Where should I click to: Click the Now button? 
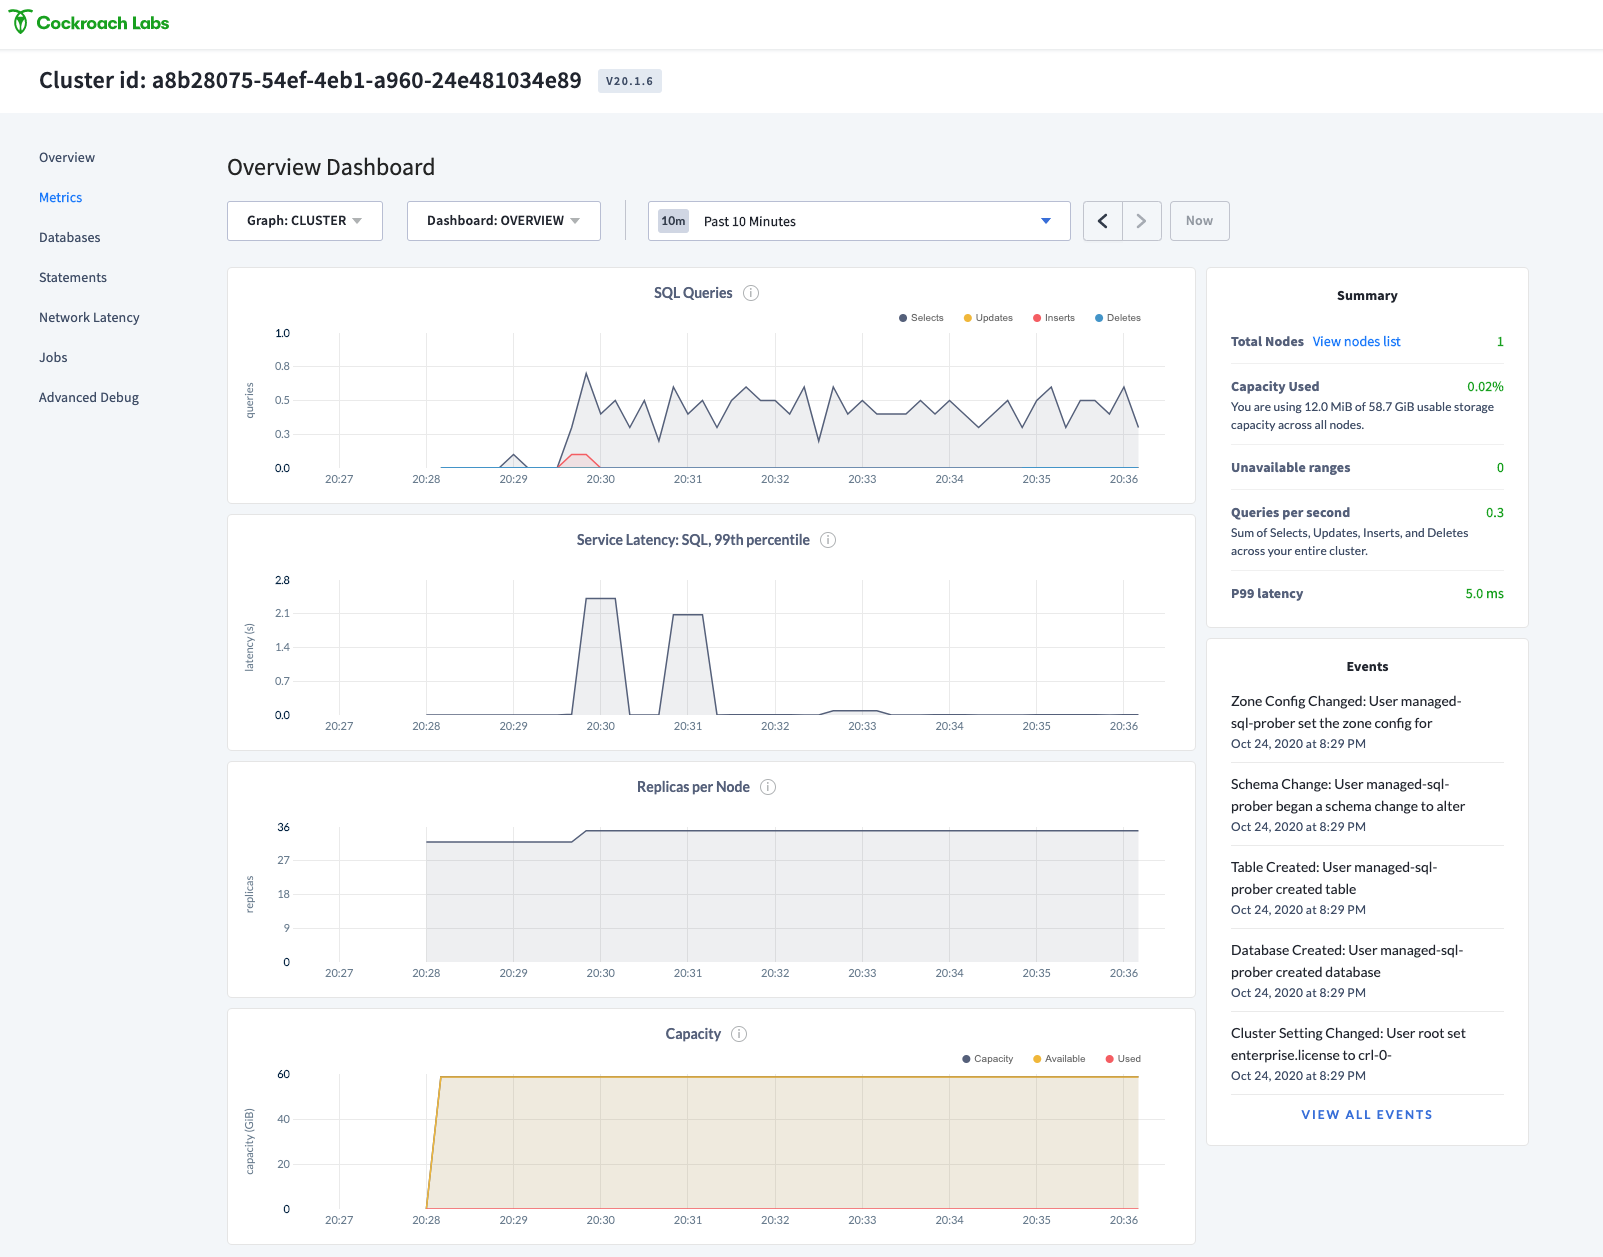coord(1200,221)
